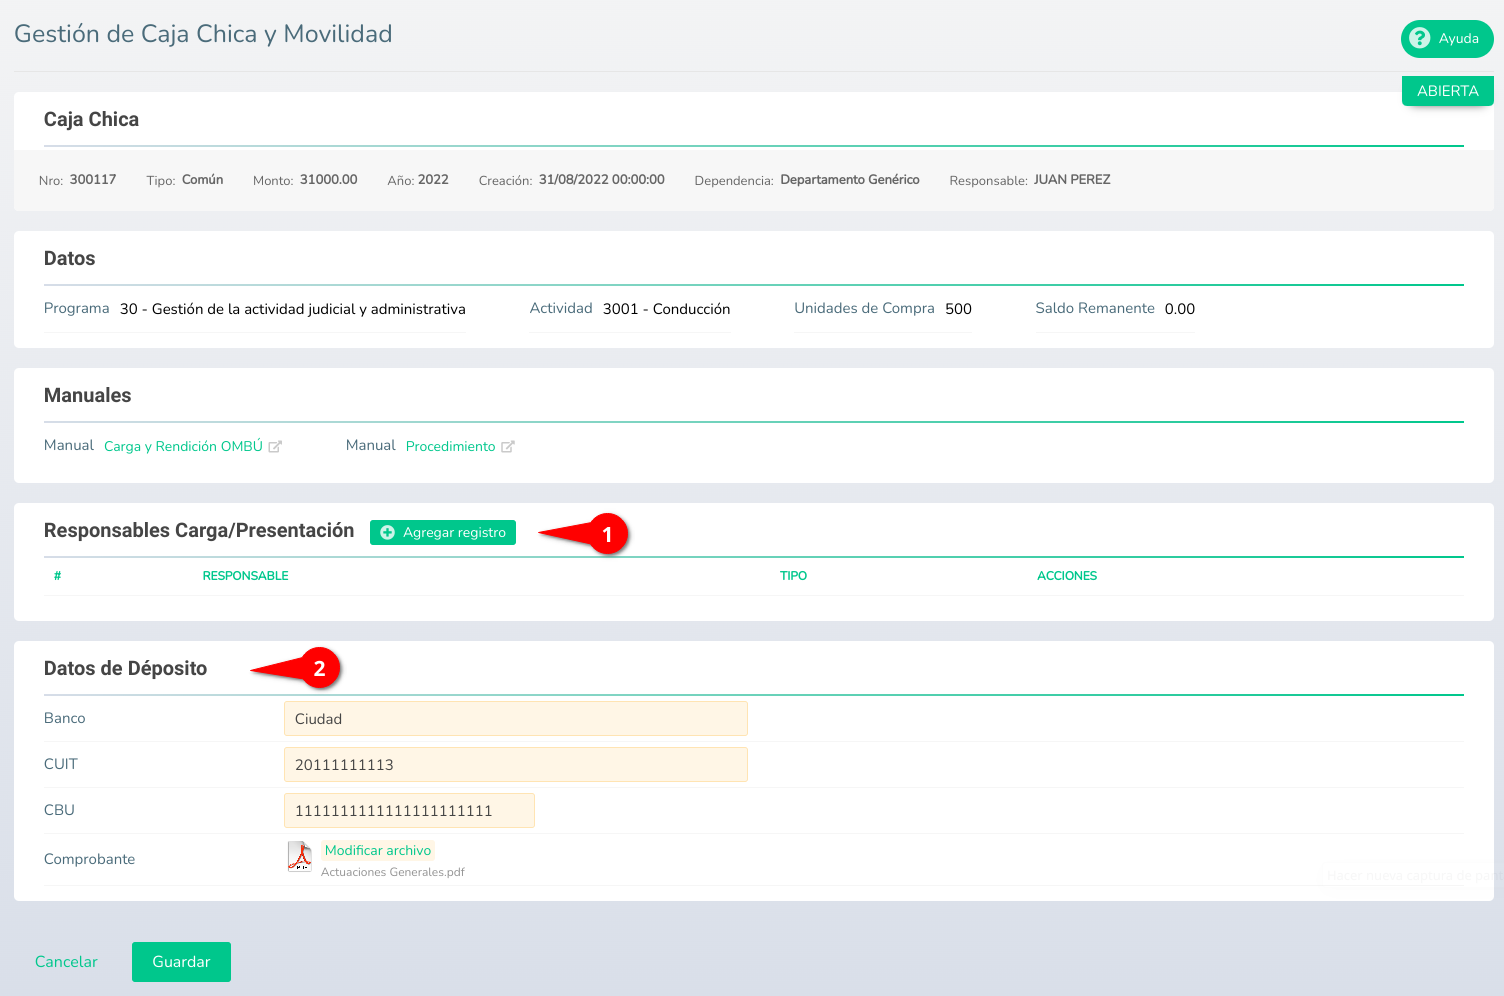
Task: Open the Carga y Rendición OMBÚ manual
Action: pyautogui.click(x=183, y=446)
